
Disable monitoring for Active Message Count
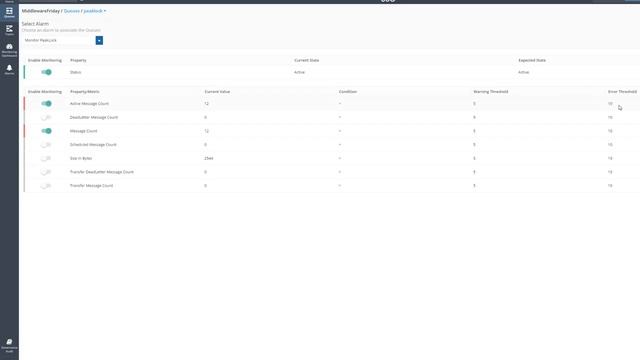pos(46,104)
